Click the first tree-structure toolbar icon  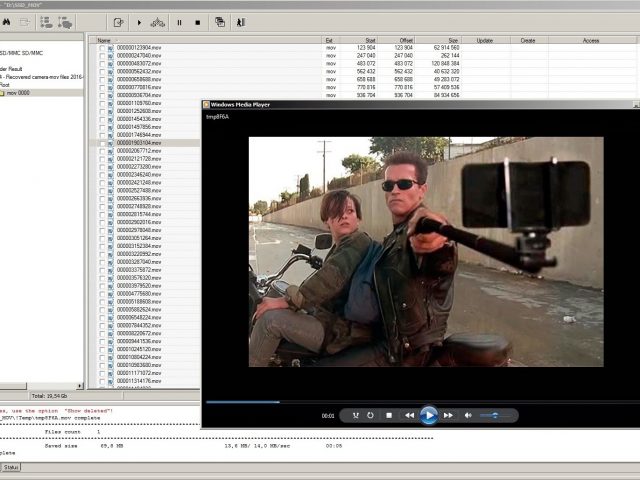(x=46, y=22)
